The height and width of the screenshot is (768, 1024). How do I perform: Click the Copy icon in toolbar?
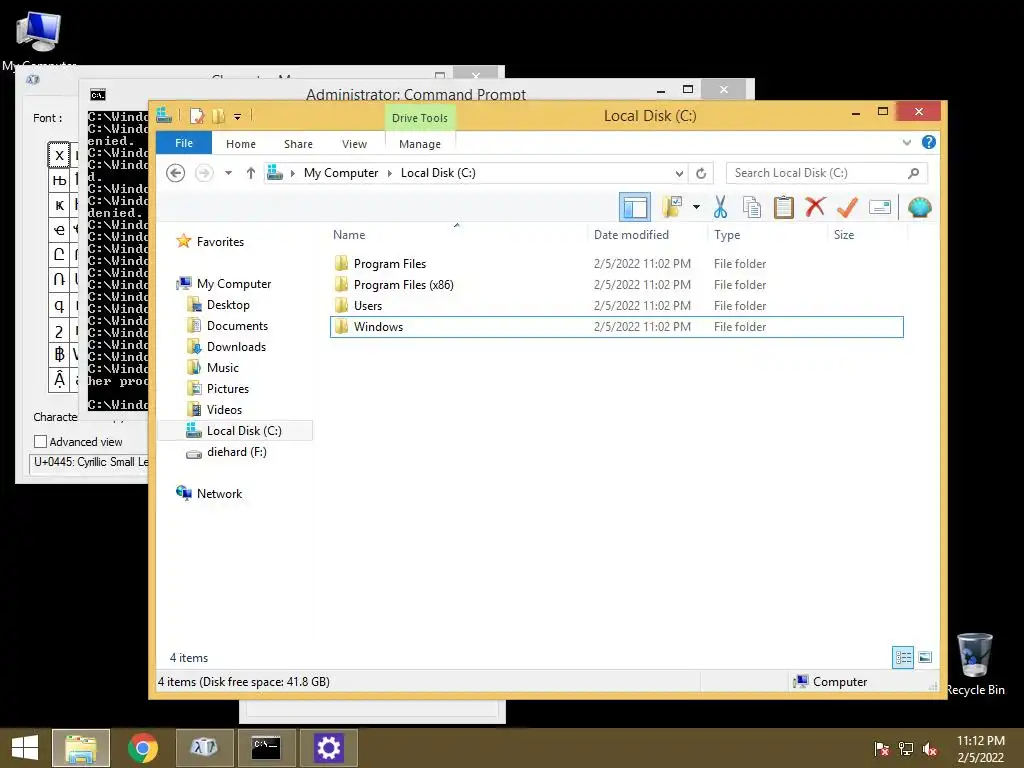tap(752, 208)
